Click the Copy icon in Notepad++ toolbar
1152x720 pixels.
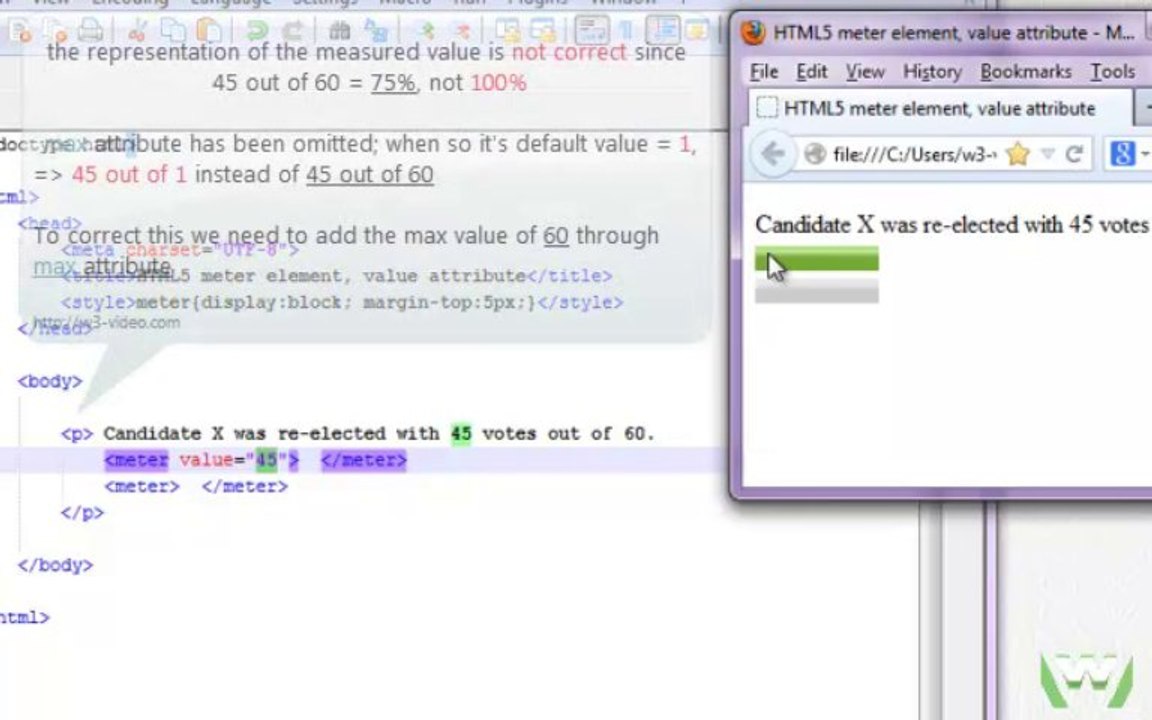coord(173,30)
